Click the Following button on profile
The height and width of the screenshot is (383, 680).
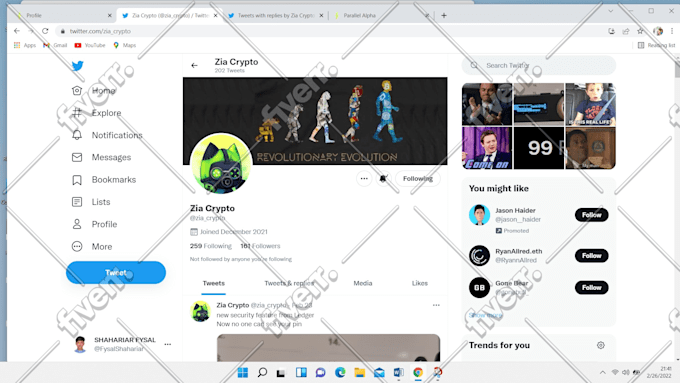point(418,178)
